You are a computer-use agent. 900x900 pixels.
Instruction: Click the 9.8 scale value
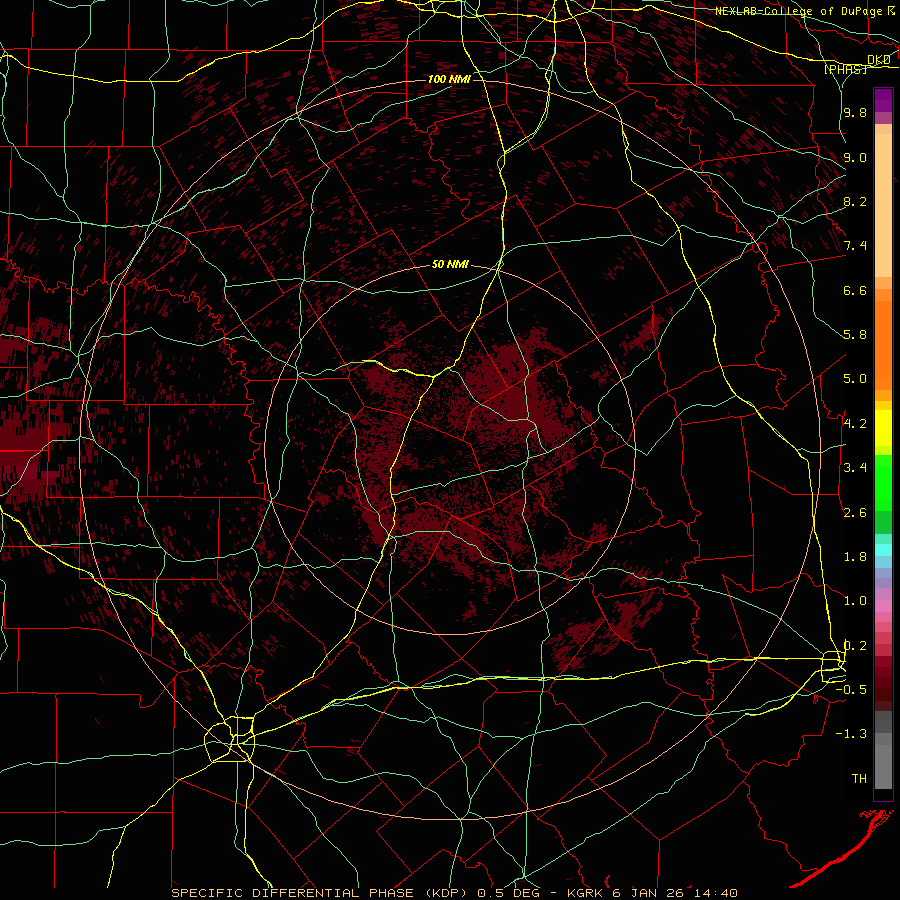(855, 112)
